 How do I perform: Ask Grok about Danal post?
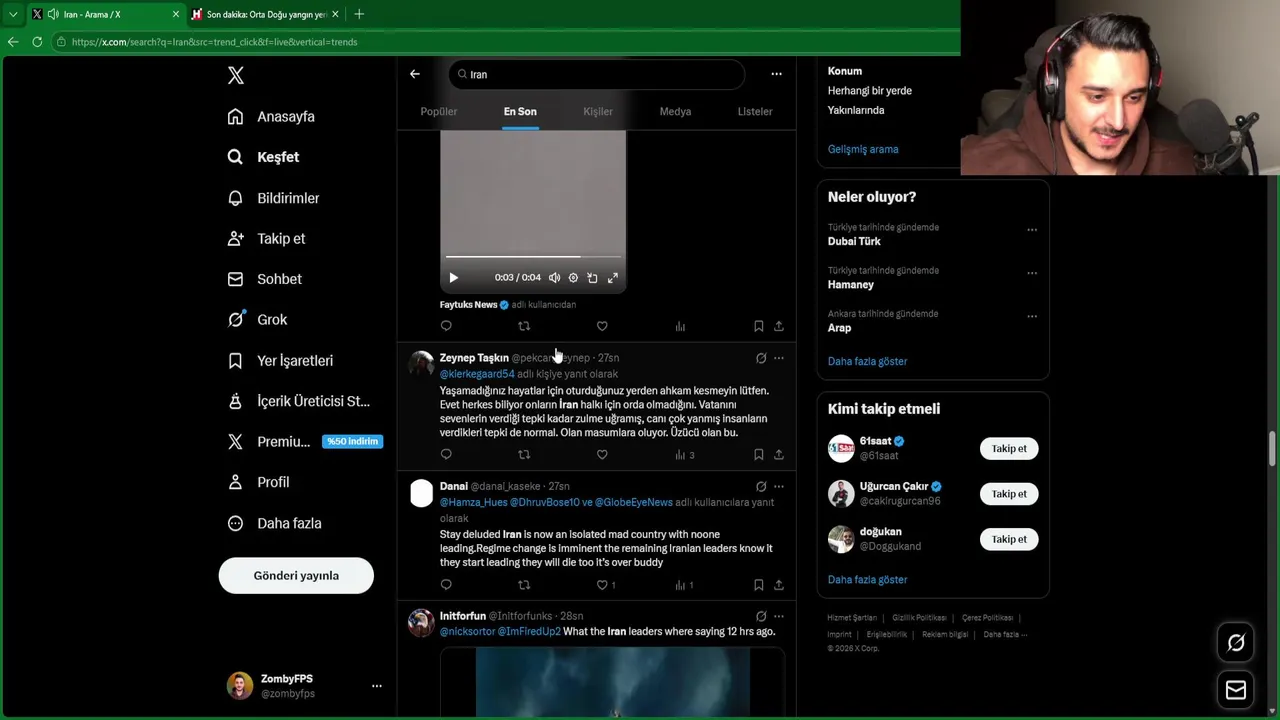pyautogui.click(x=761, y=486)
